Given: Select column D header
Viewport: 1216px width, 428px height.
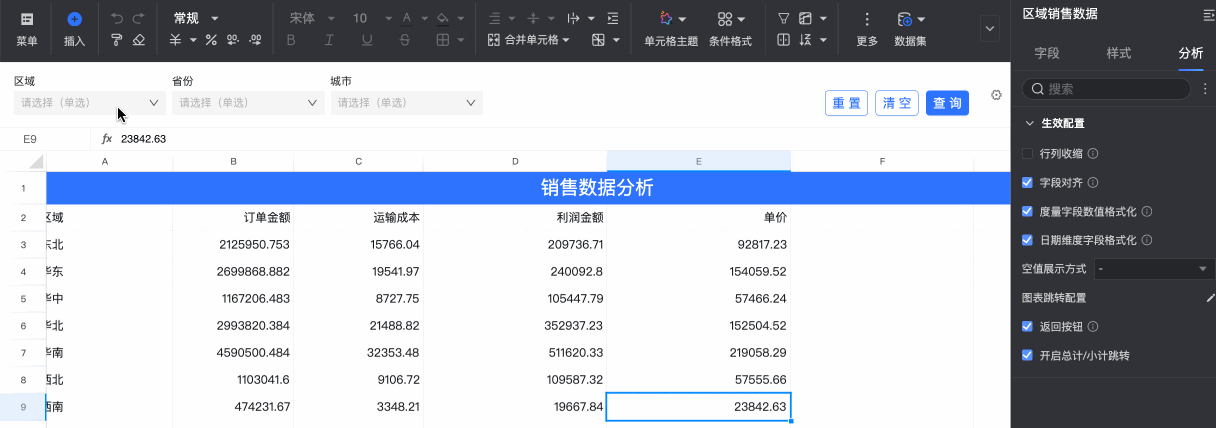Looking at the screenshot, I should 515,161.
